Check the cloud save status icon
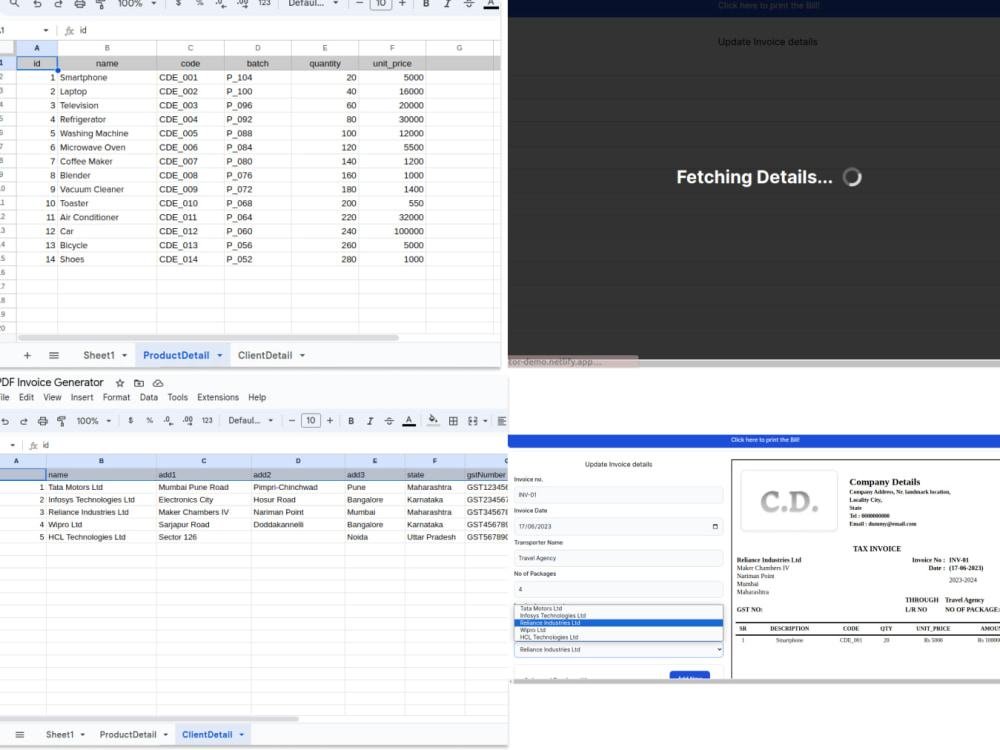 click(158, 383)
